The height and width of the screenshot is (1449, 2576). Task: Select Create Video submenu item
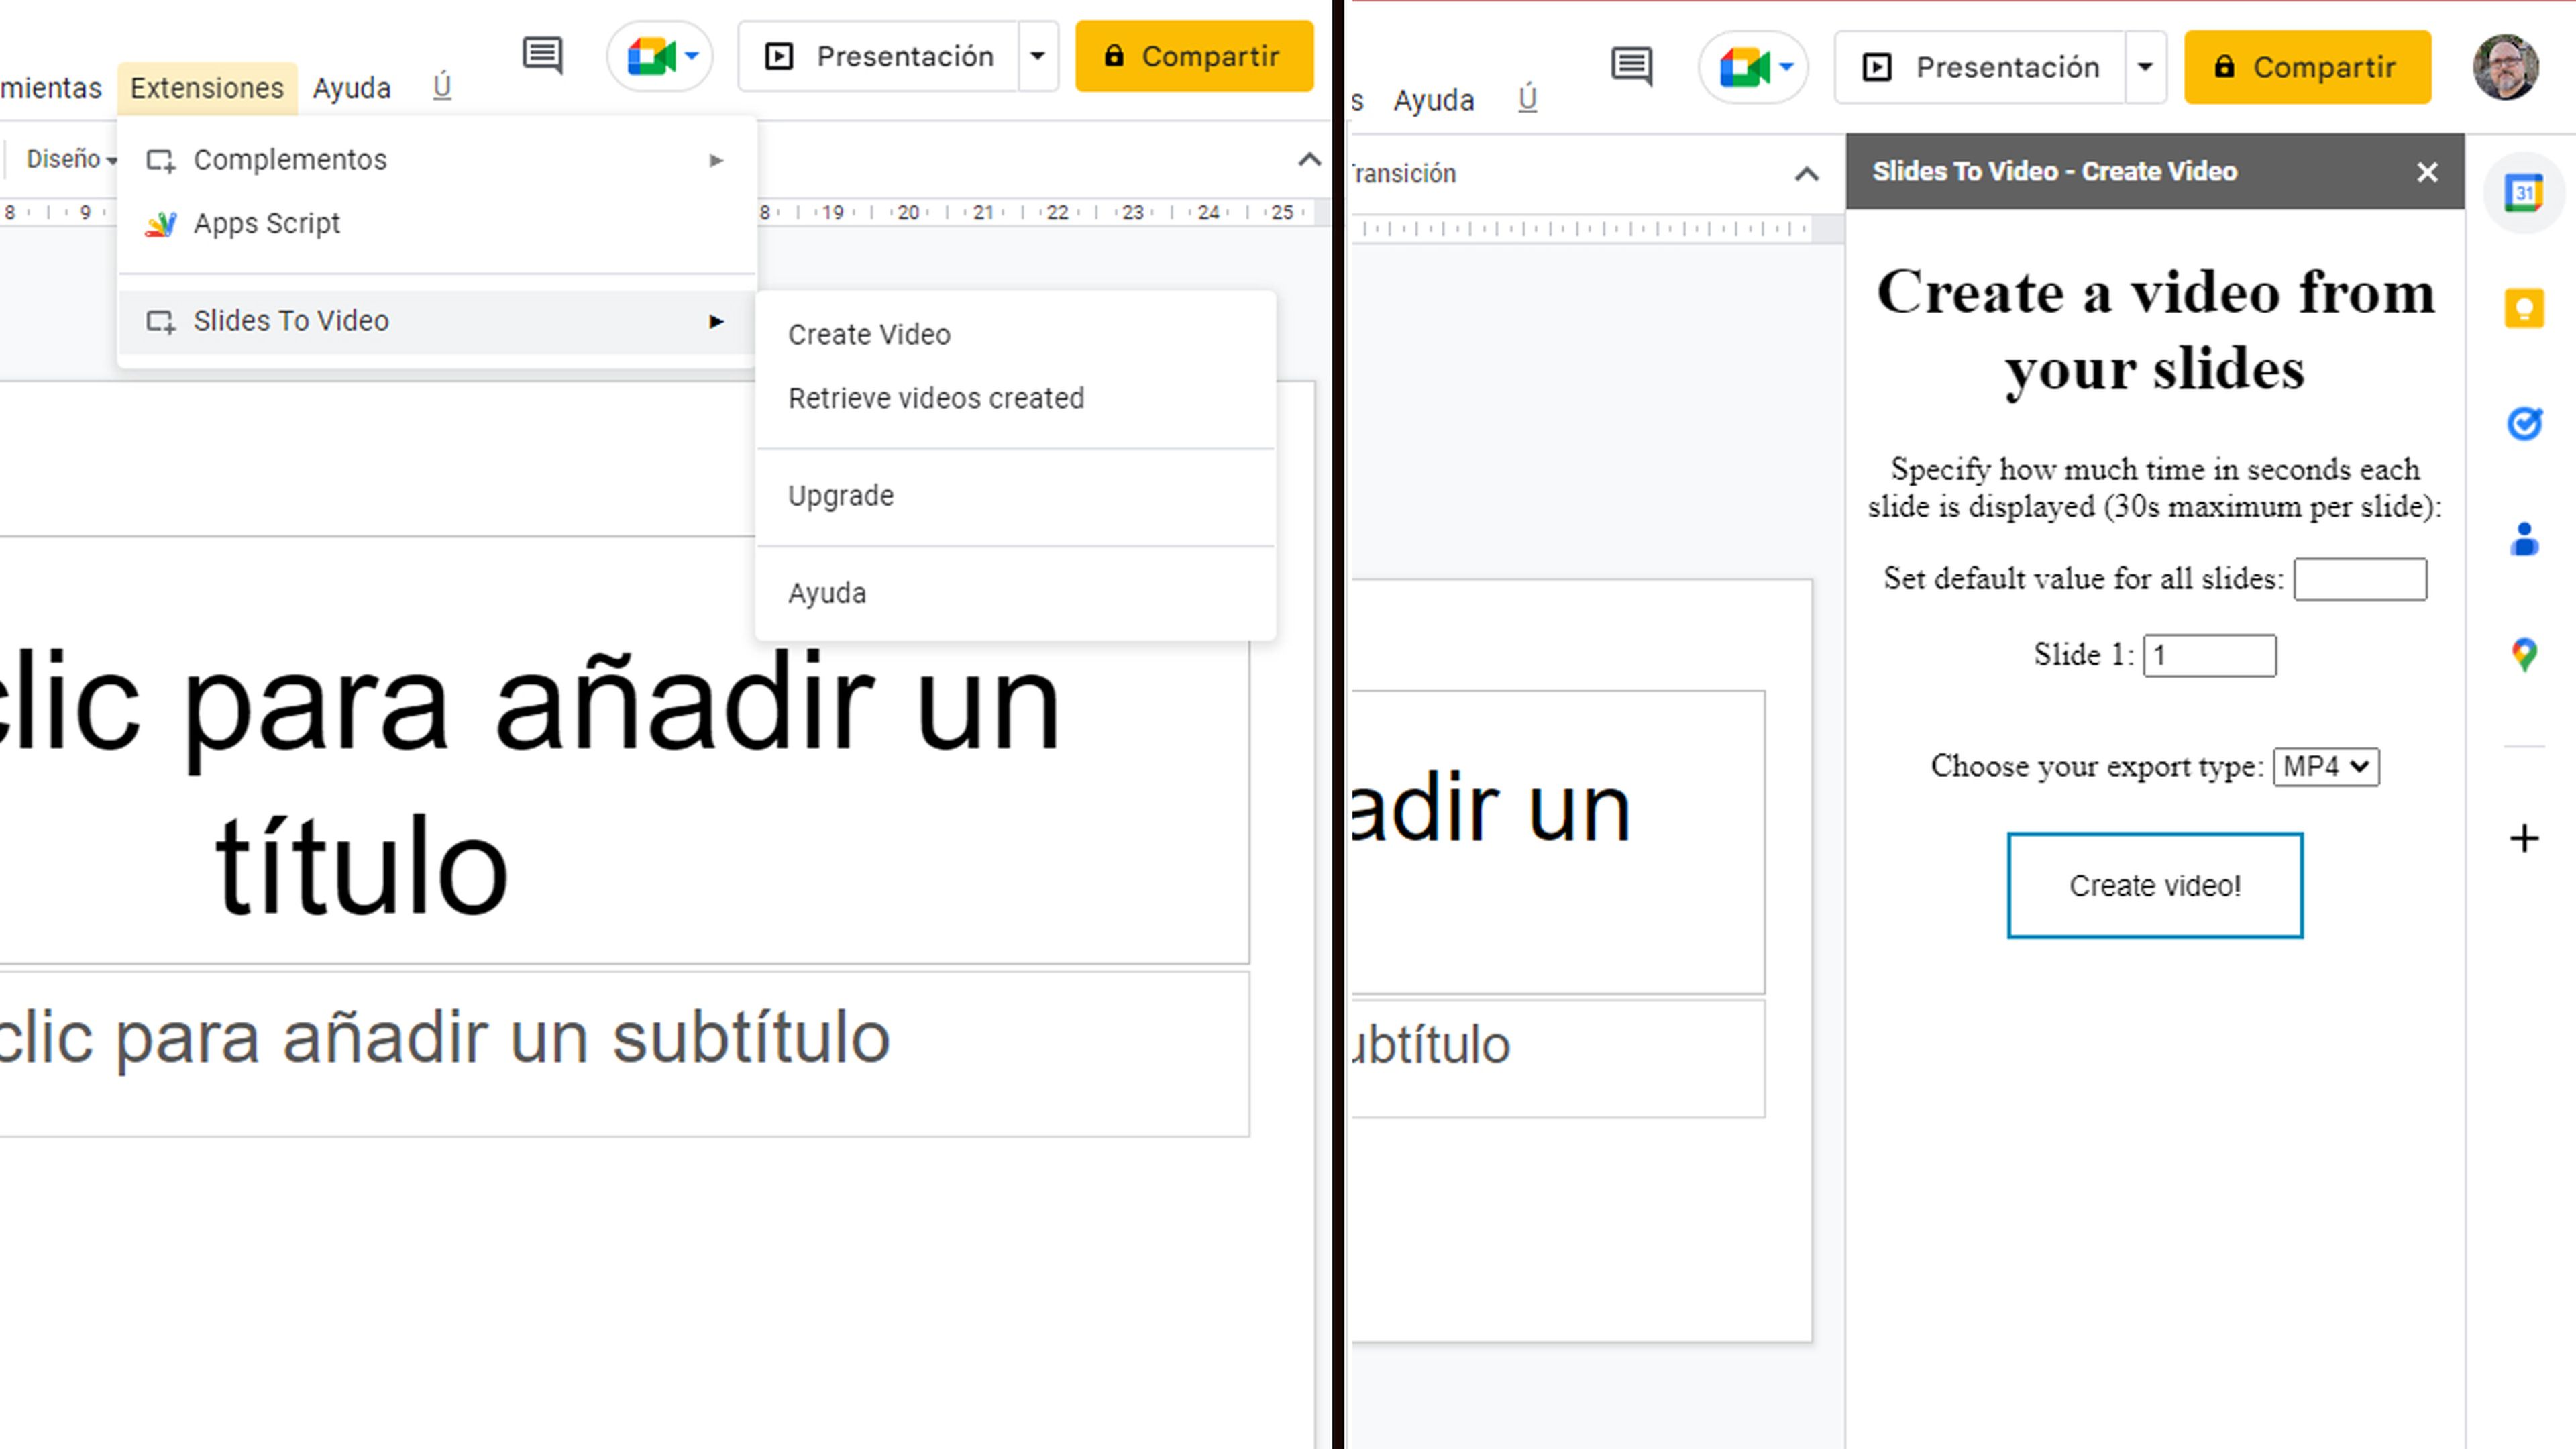pos(1015,335)
